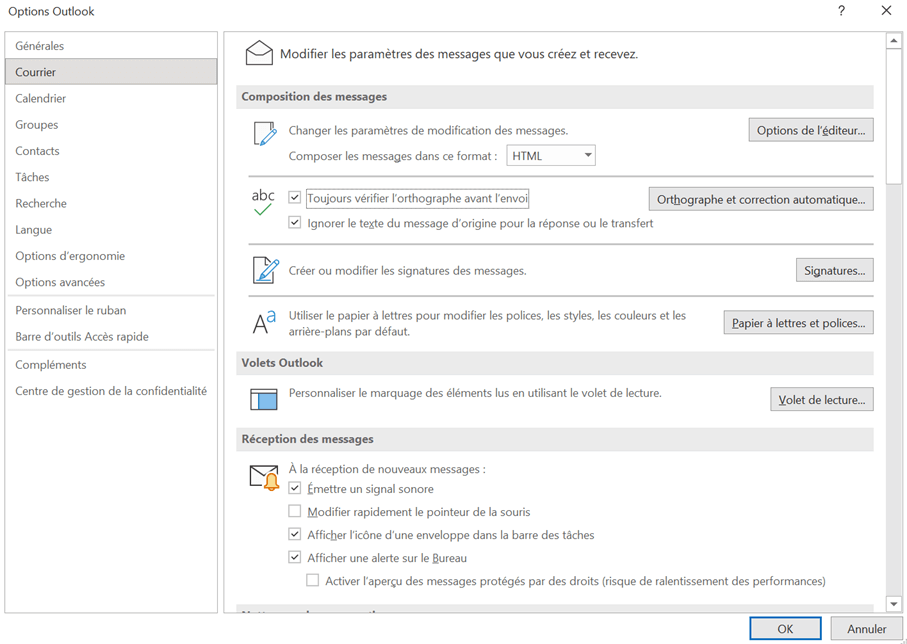This screenshot has width=907, height=644.
Task: Click the Annuler button
Action: pos(867,628)
